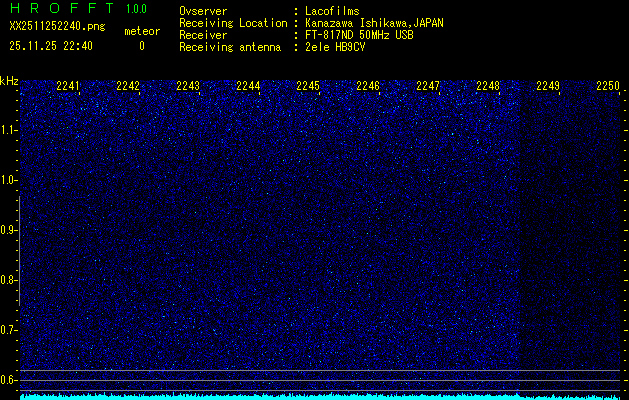
Task: Click the 2249 time marker
Action: (548, 87)
